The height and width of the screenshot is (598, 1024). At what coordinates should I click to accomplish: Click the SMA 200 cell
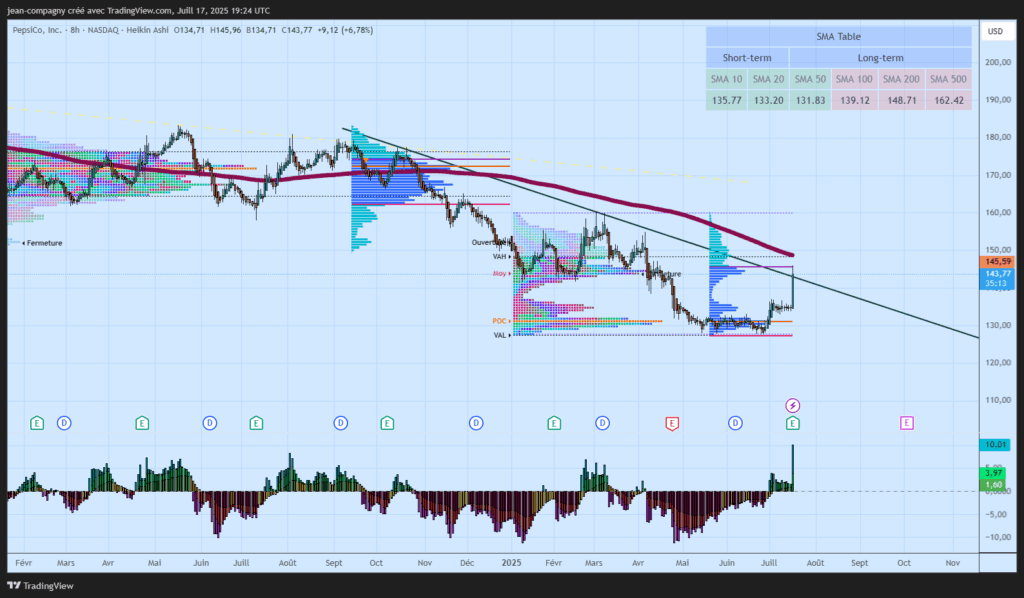point(901,79)
